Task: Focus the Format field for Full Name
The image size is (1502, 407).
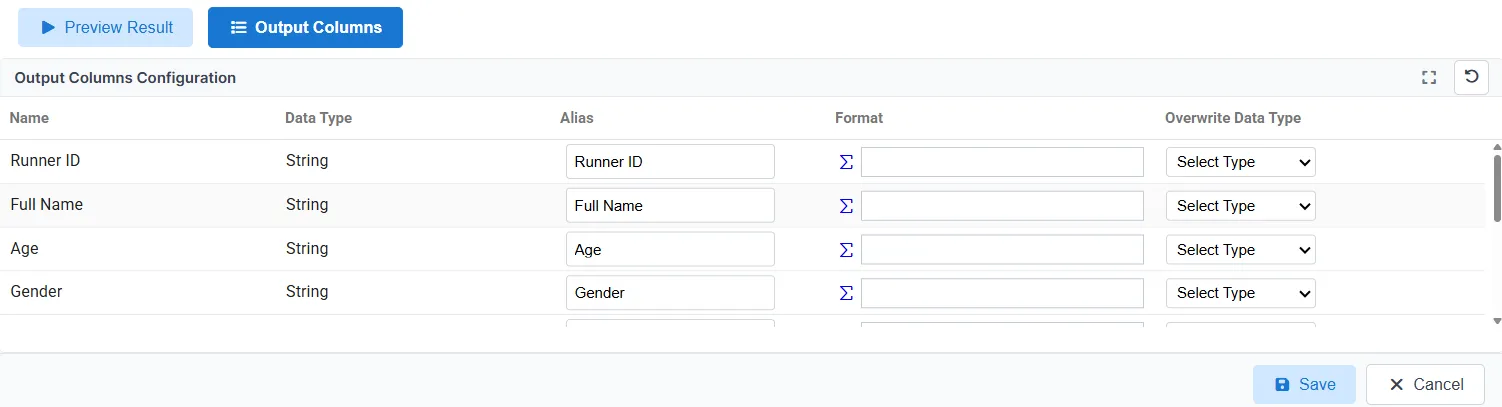Action: (1002, 206)
